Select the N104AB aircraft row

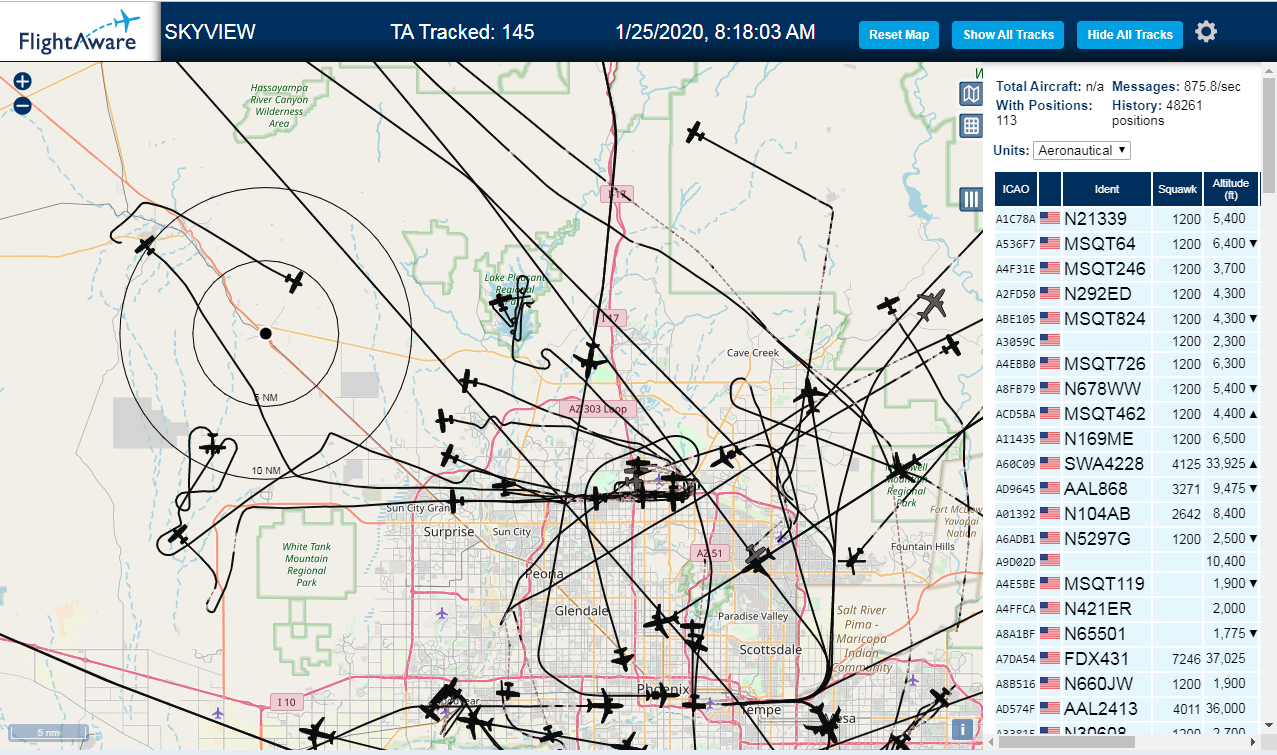[1127, 513]
